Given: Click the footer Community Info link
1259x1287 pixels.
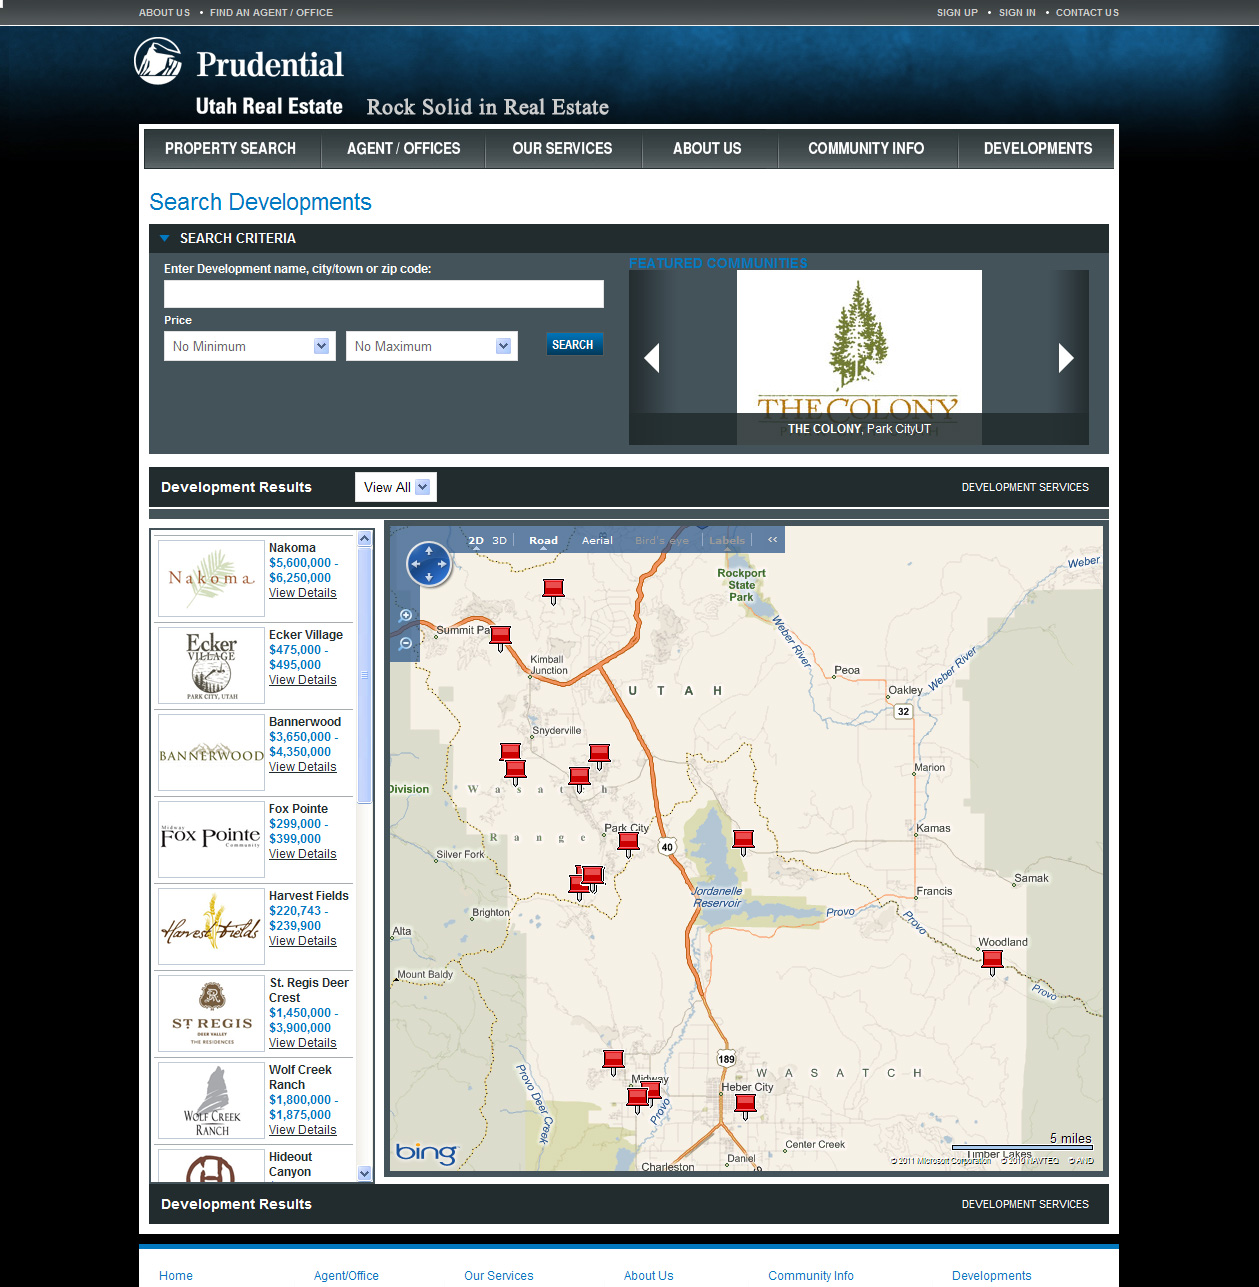Looking at the screenshot, I should [x=811, y=1276].
